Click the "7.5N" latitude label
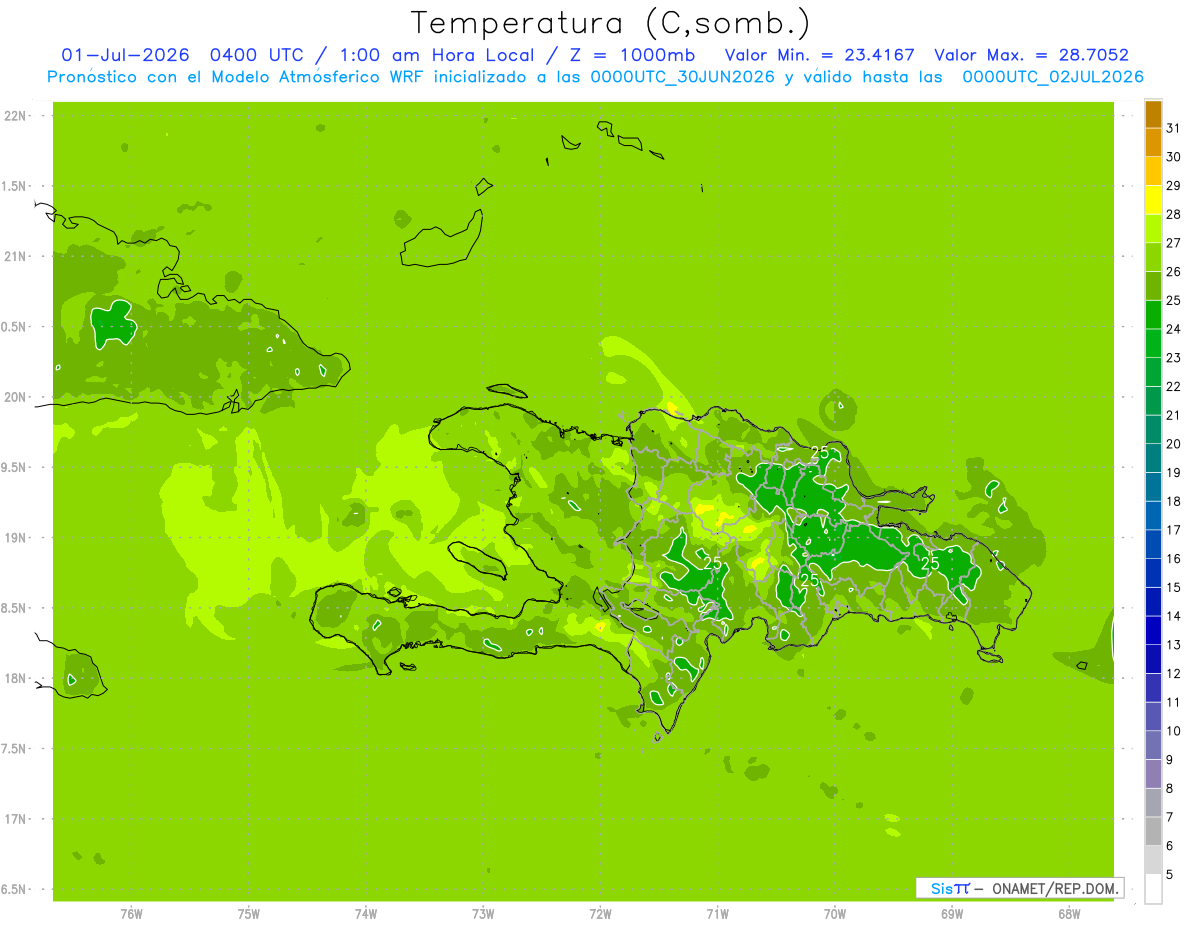The height and width of the screenshot is (927, 1200). (x=15, y=749)
